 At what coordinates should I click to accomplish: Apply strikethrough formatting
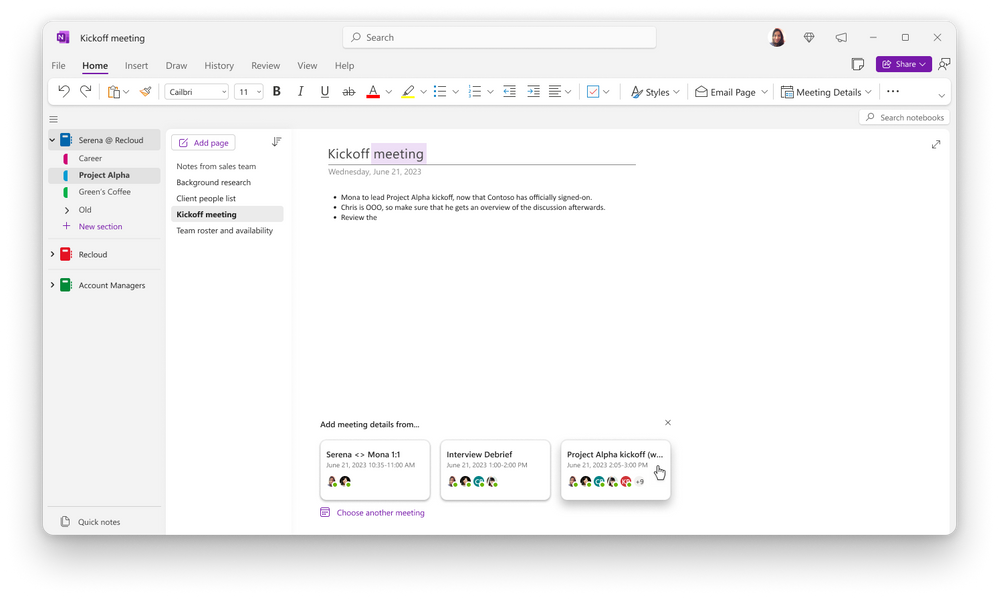(348, 91)
